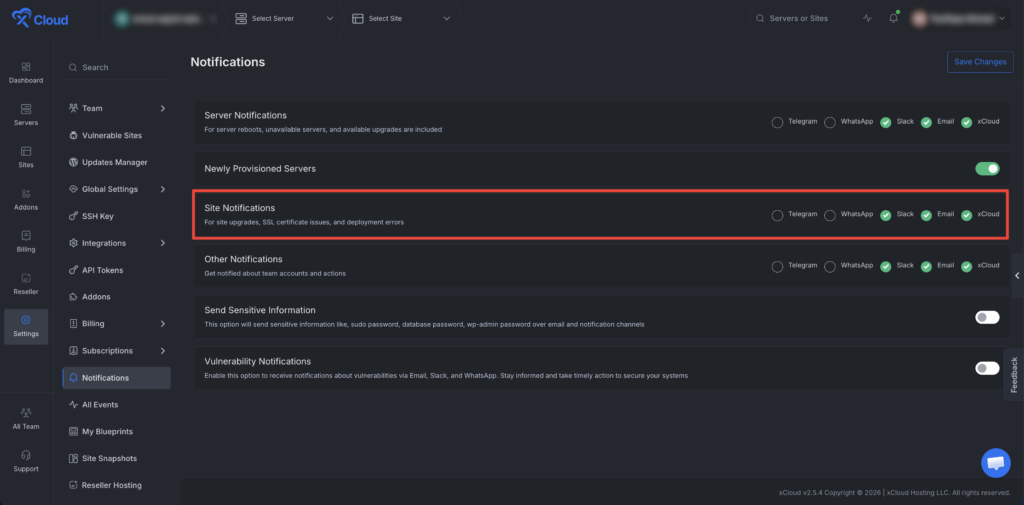
Task: Open Support in the left rail
Action: click(x=26, y=461)
